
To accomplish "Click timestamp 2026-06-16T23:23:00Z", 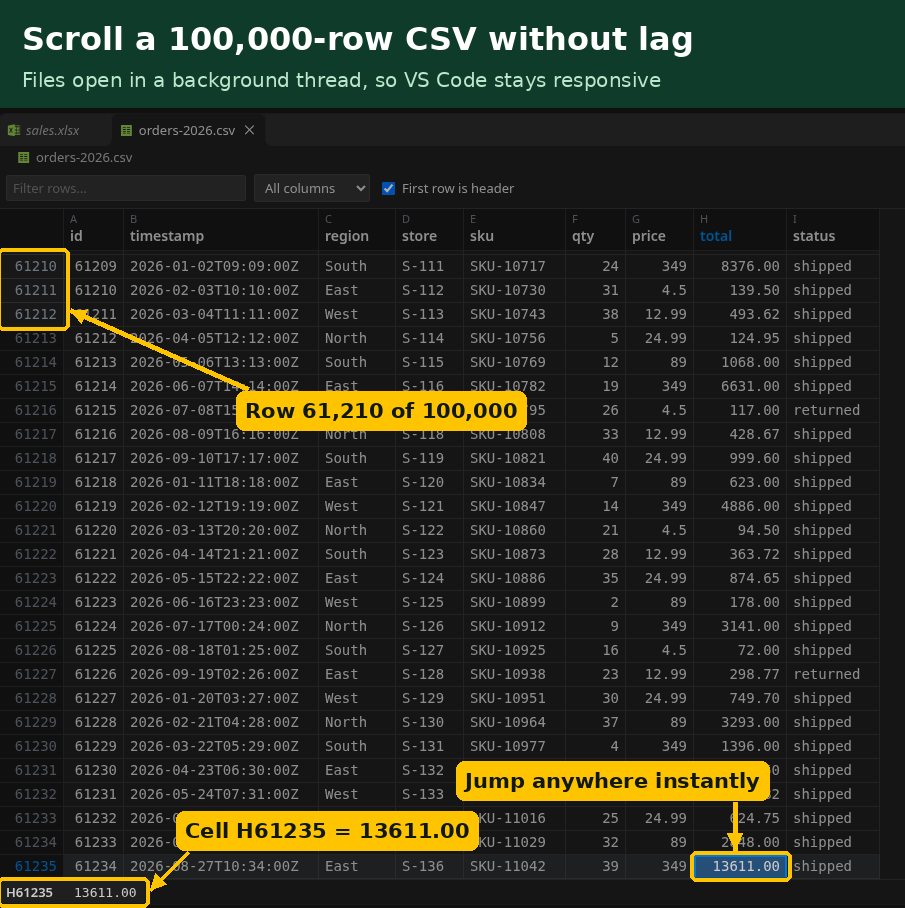I will coord(221,602).
